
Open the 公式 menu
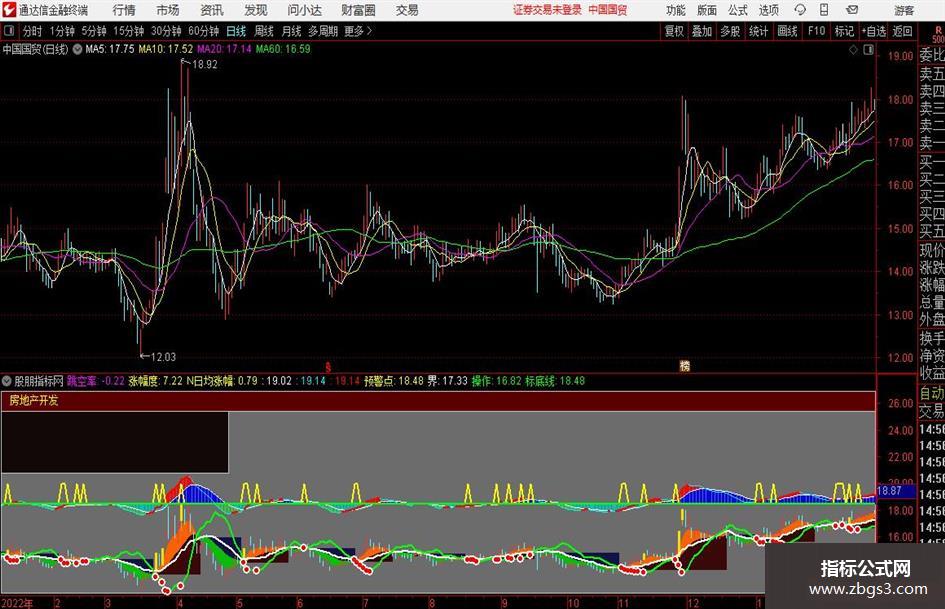point(737,10)
